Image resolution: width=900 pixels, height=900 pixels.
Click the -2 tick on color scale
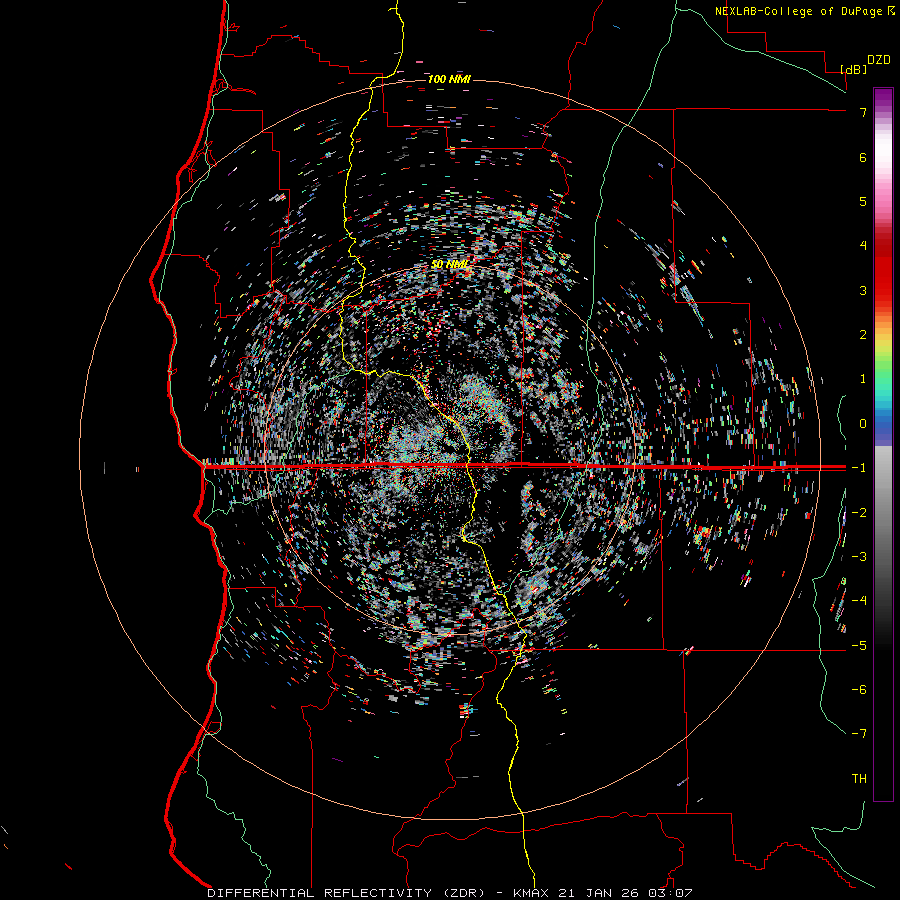tap(859, 513)
